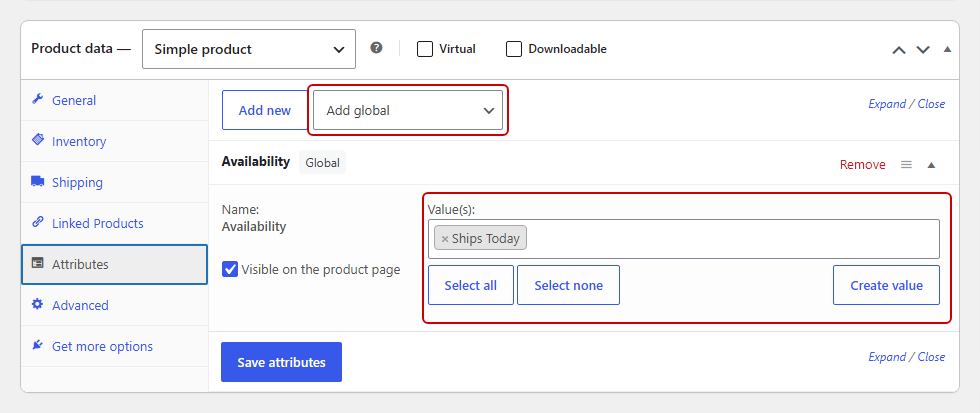The width and height of the screenshot is (980, 413).
Task: Move the Product data panel up
Action: [x=899, y=50]
